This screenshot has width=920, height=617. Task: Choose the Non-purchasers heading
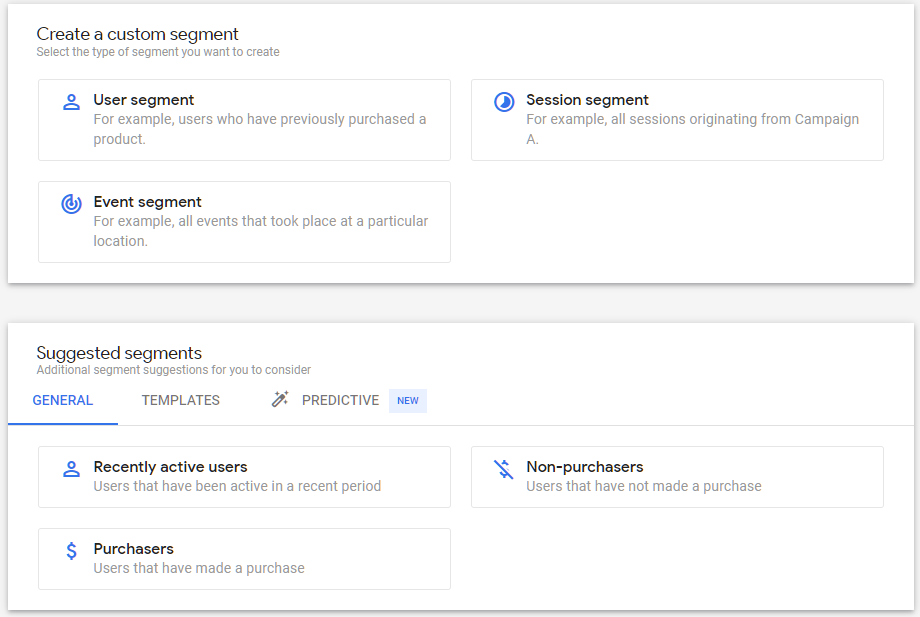[x=585, y=467]
